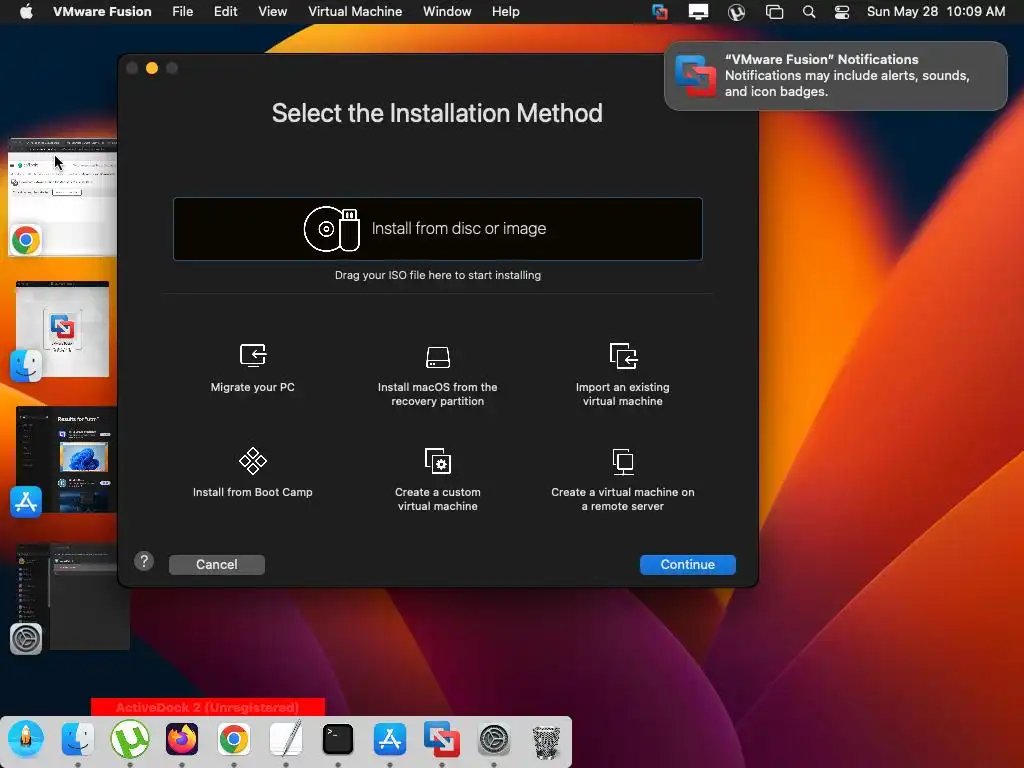Click the yellow minimize window button
Viewport: 1024px width, 768px height.
click(x=152, y=68)
